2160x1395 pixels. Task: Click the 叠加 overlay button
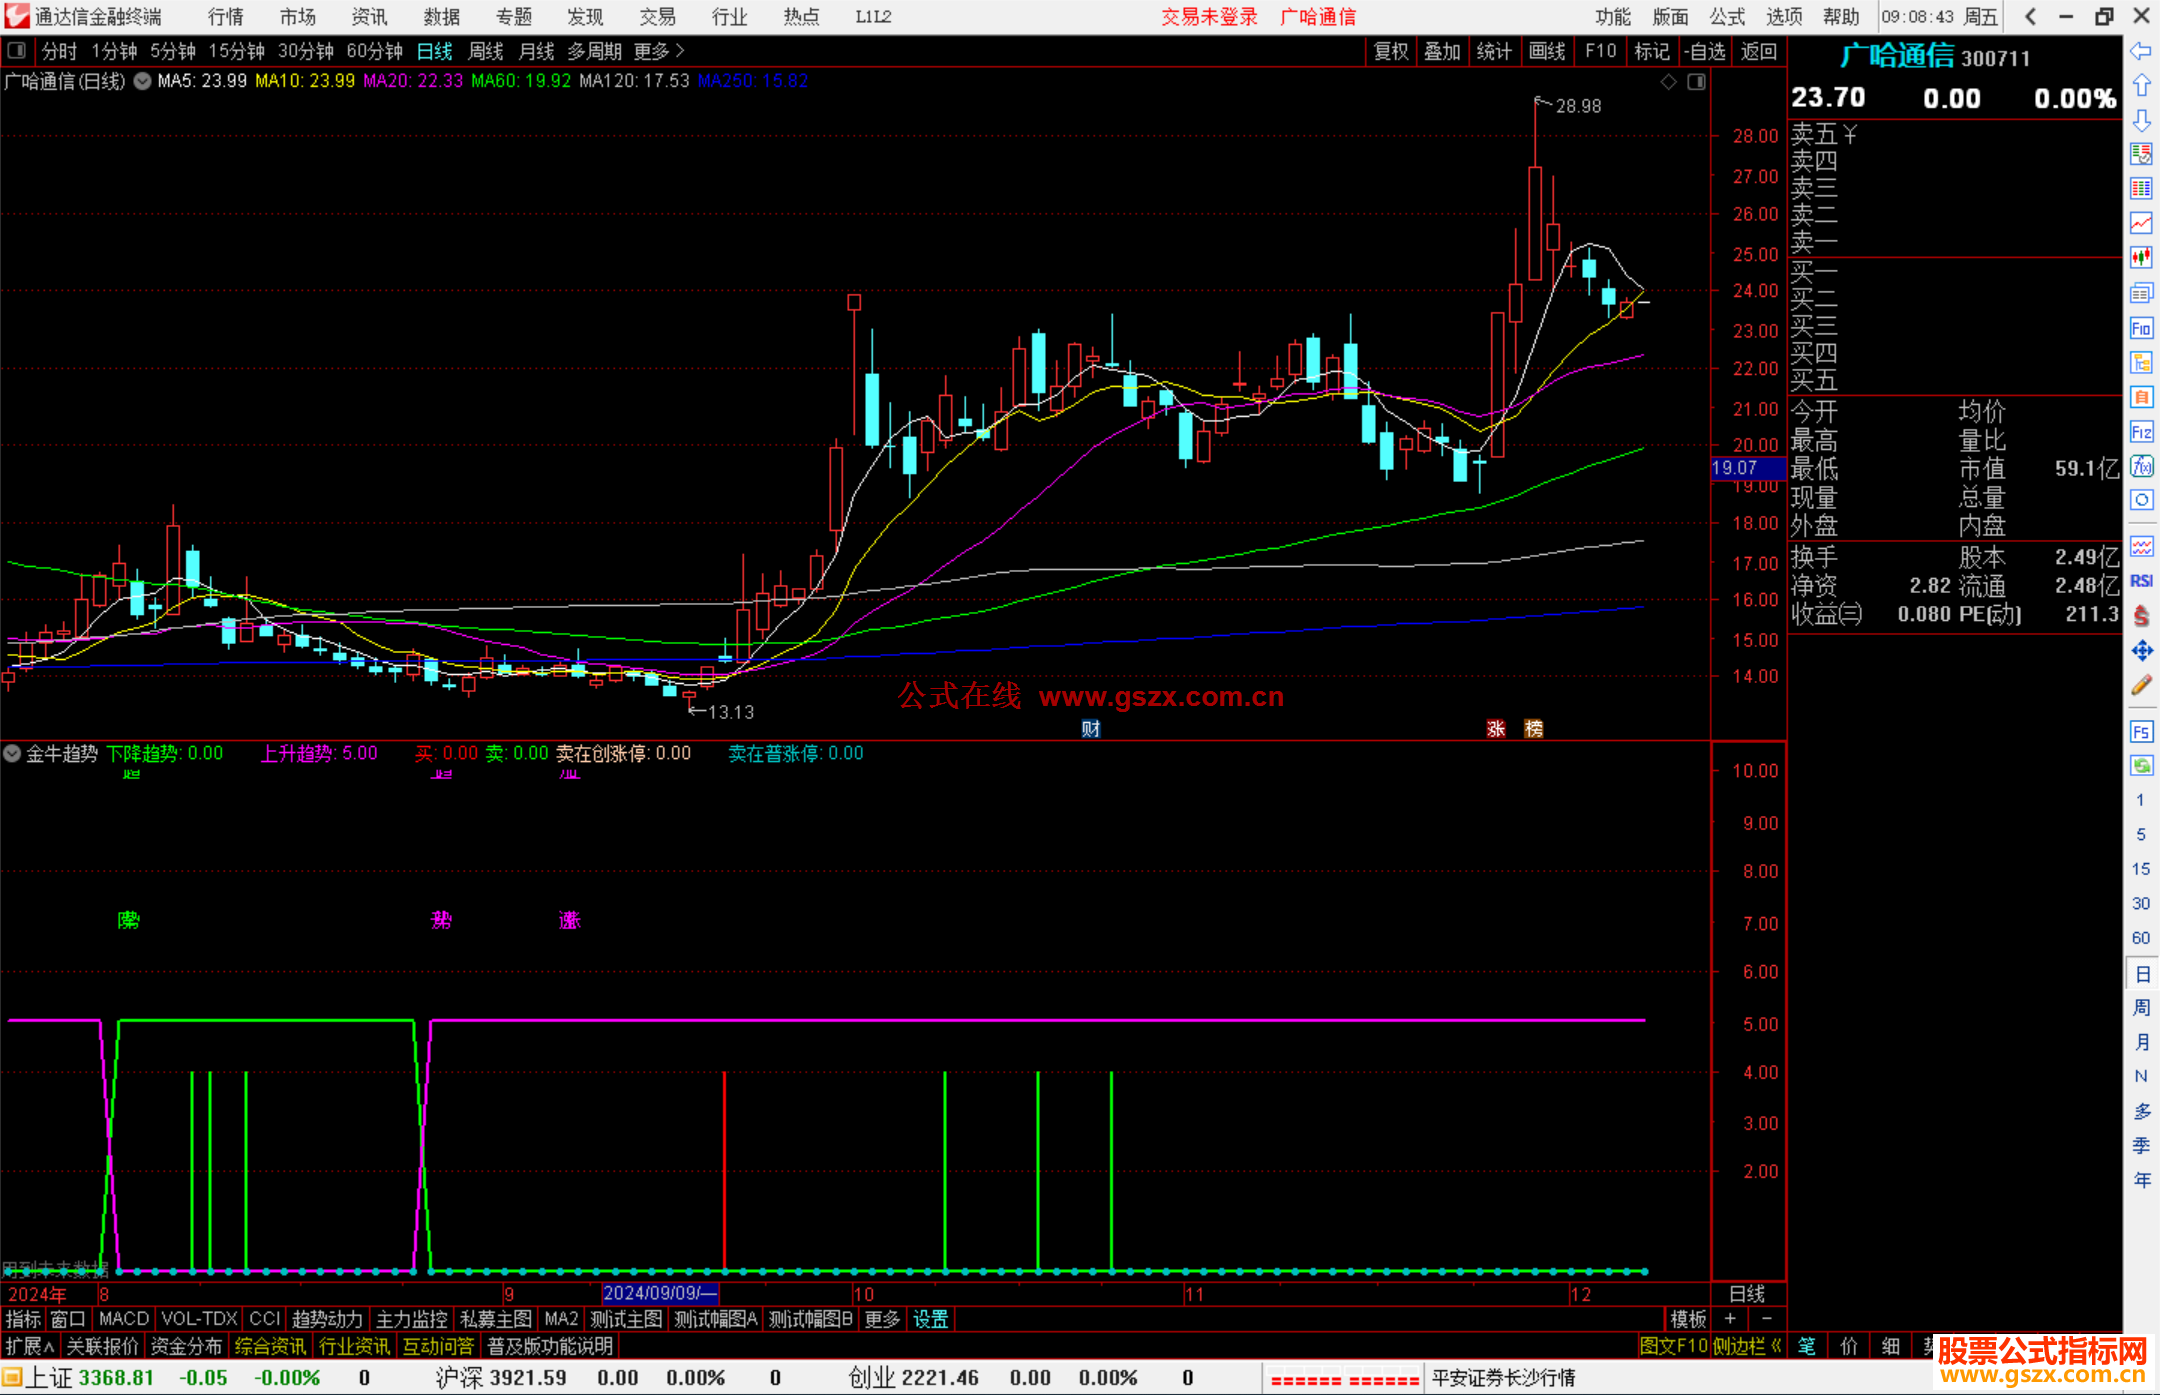tap(1443, 51)
